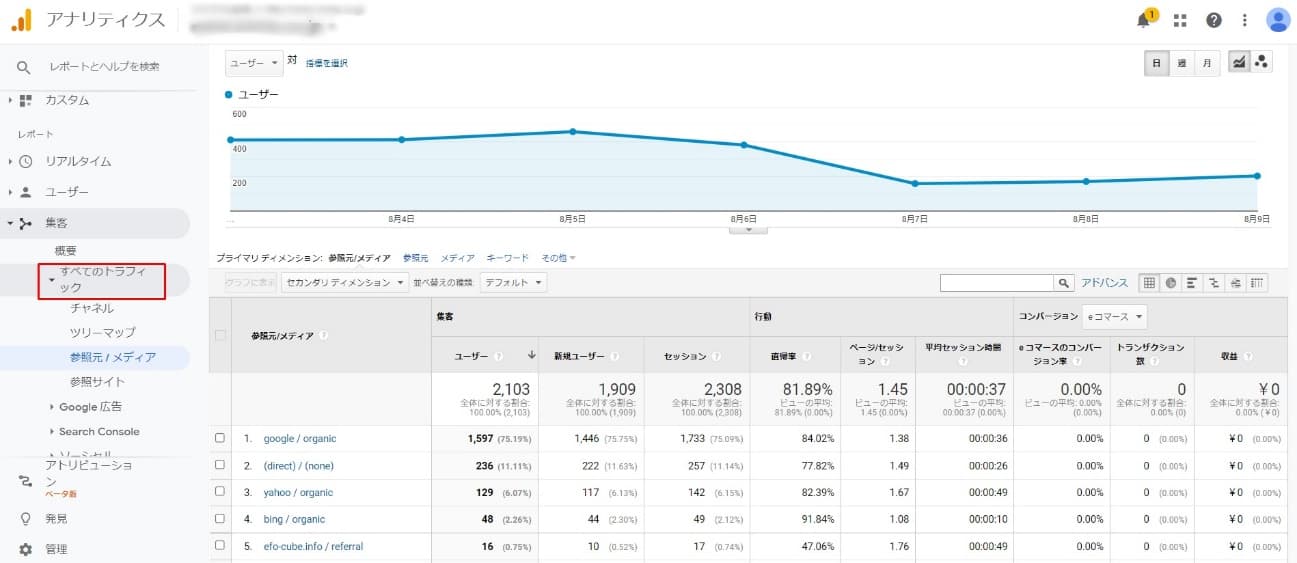The width and height of the screenshot is (1297, 563).
Task: Collapse the すべてのトラフィック section
Action: pos(52,280)
